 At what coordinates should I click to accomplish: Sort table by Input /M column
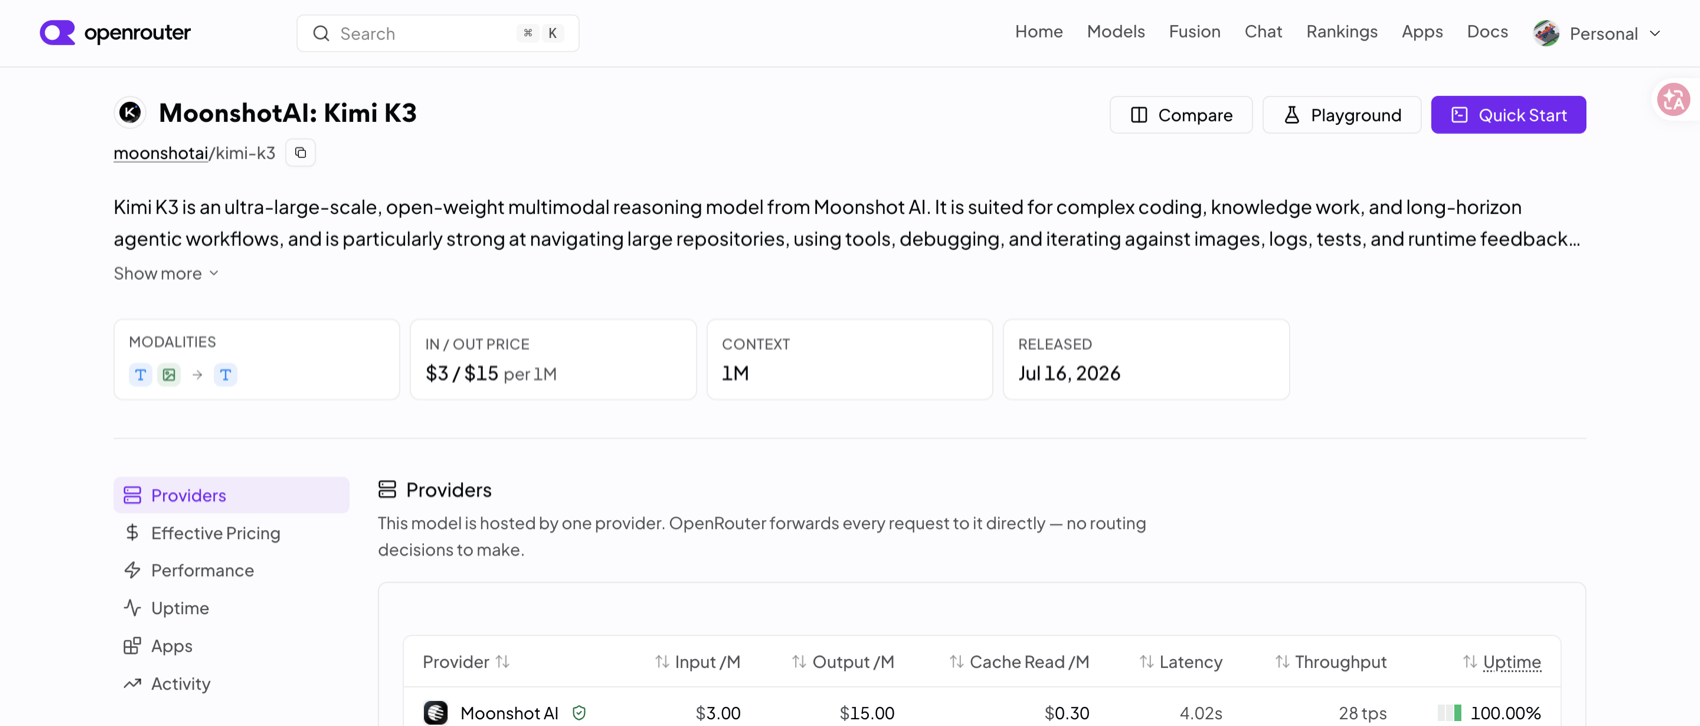pyautogui.click(x=697, y=662)
